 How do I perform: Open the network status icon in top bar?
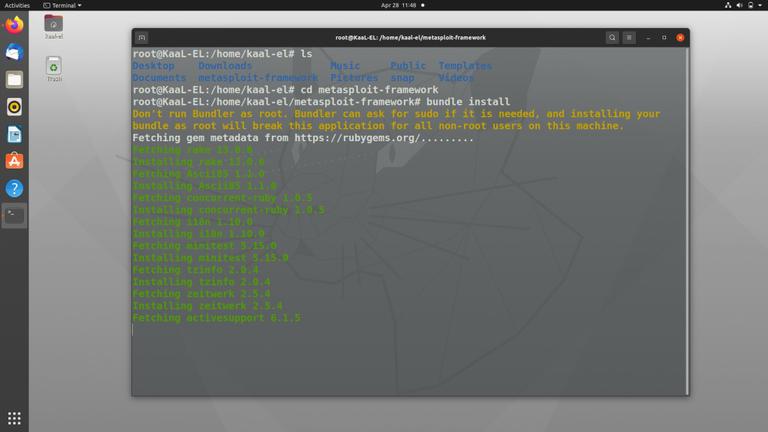click(x=728, y=5)
